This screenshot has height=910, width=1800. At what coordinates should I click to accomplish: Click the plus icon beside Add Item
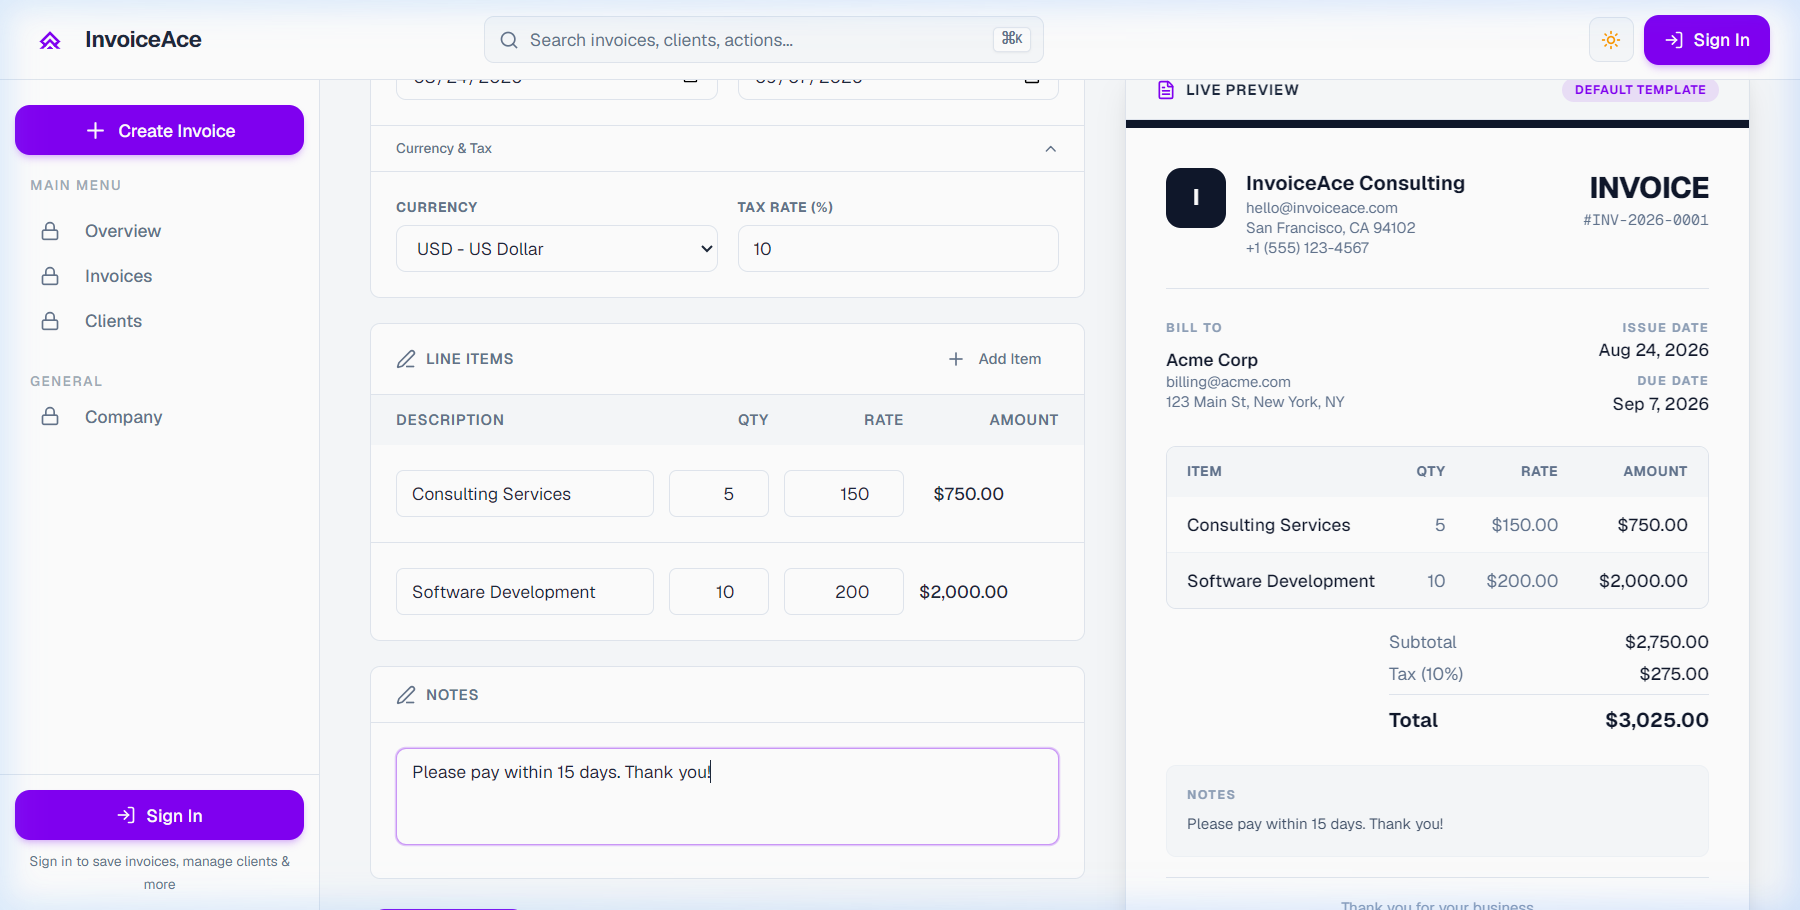coord(956,359)
